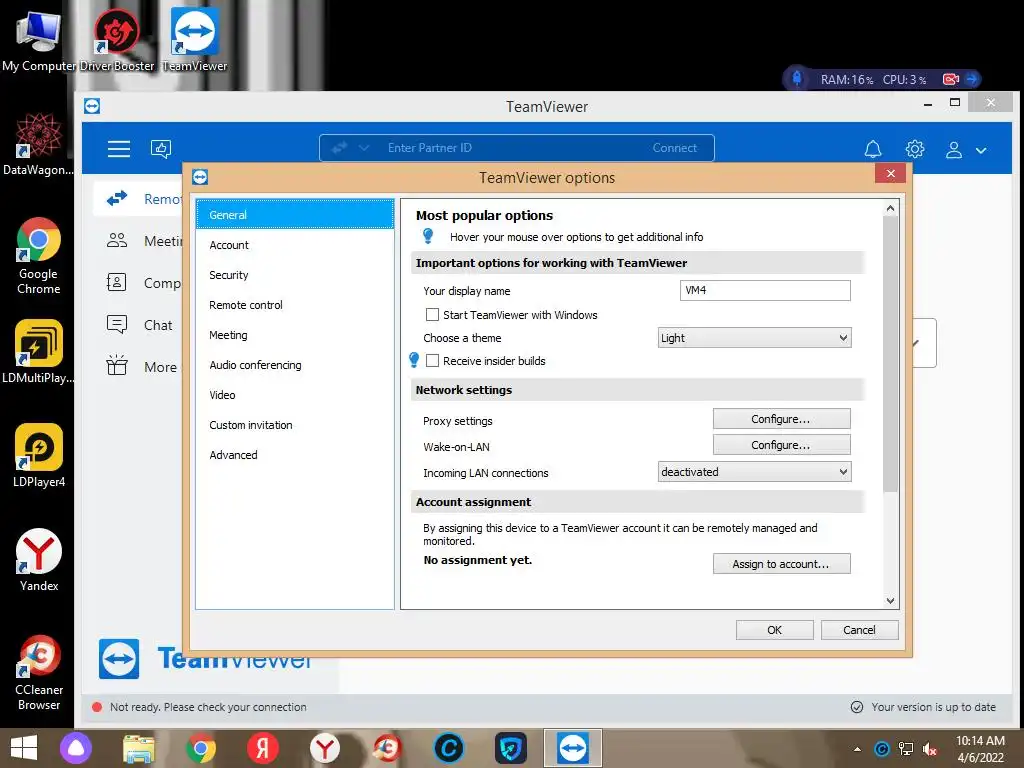Open the DataWagon desktop shortcut

(x=39, y=144)
